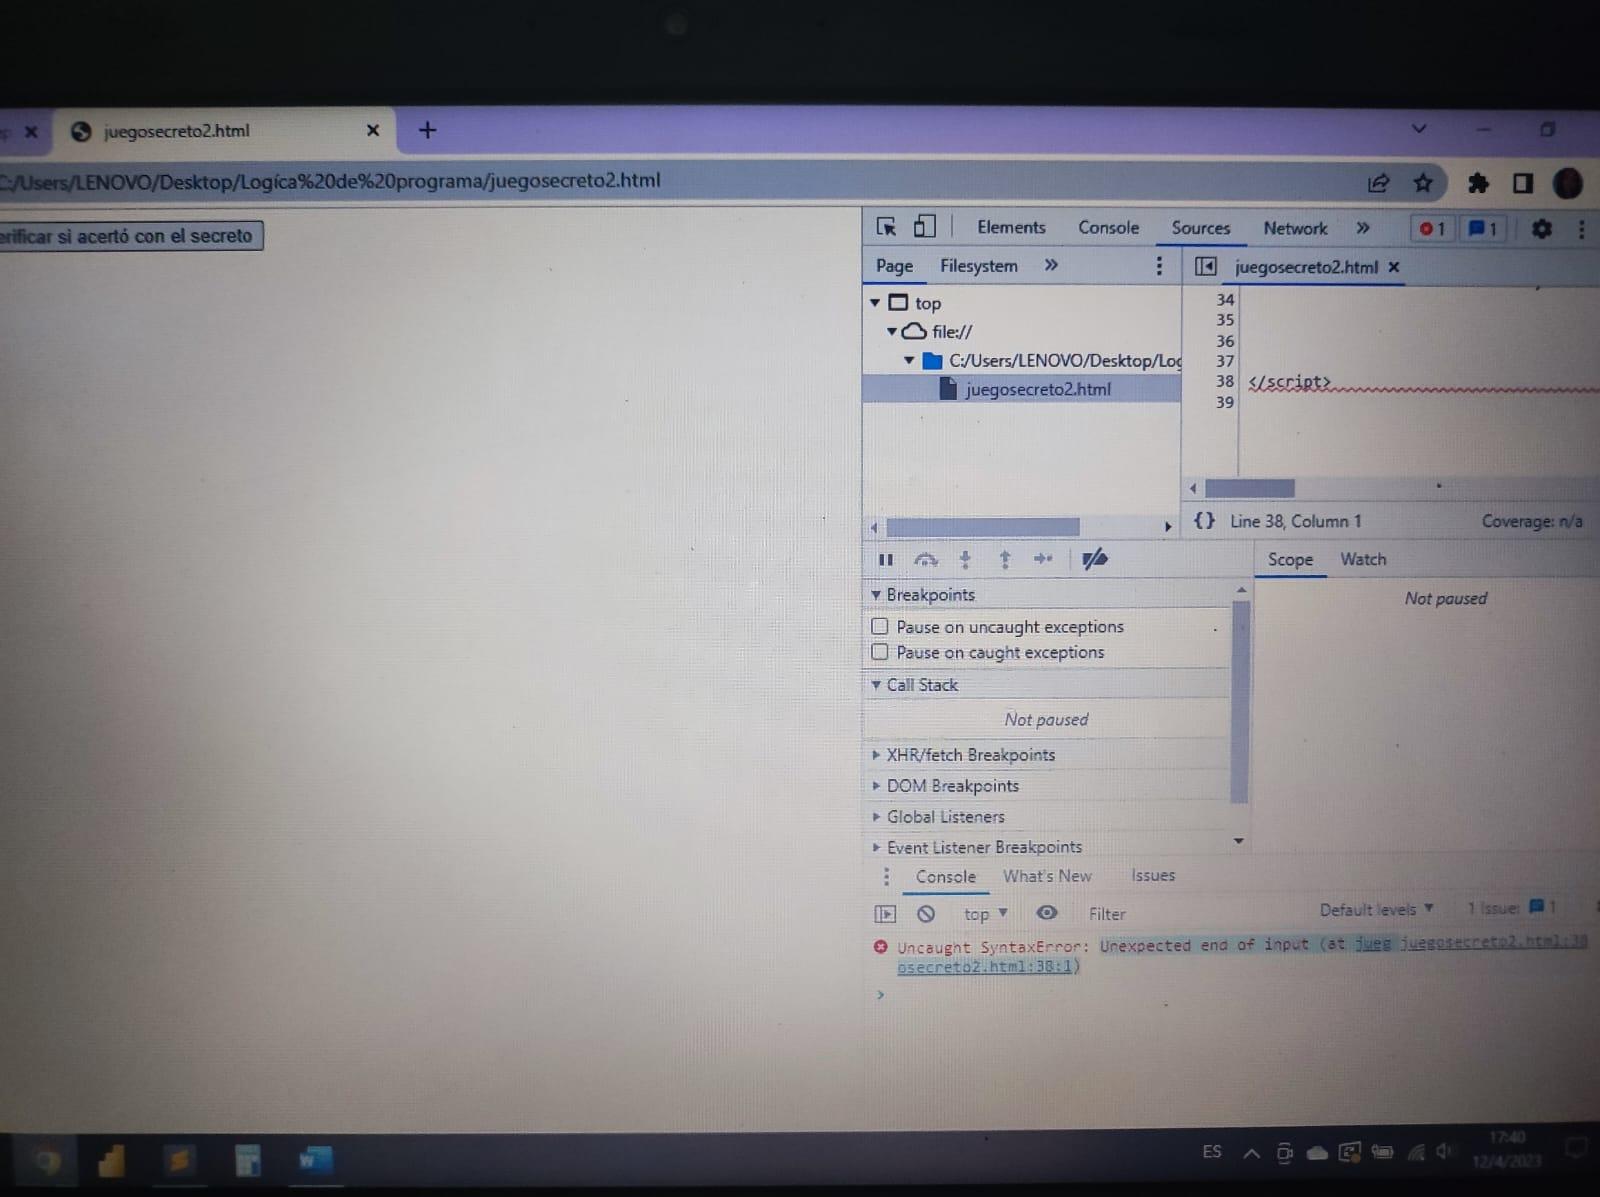Image resolution: width=1600 pixels, height=1197 pixels.
Task: Open the DevTools three-dot customize menu
Action: click(x=1581, y=229)
